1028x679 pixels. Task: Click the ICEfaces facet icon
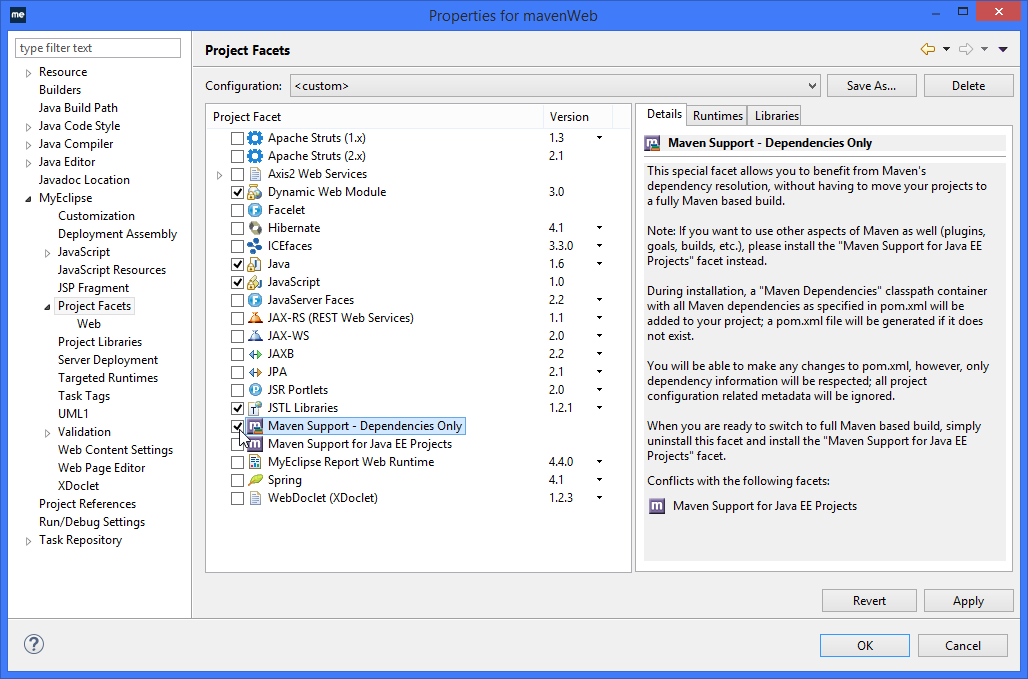pyautogui.click(x=254, y=246)
